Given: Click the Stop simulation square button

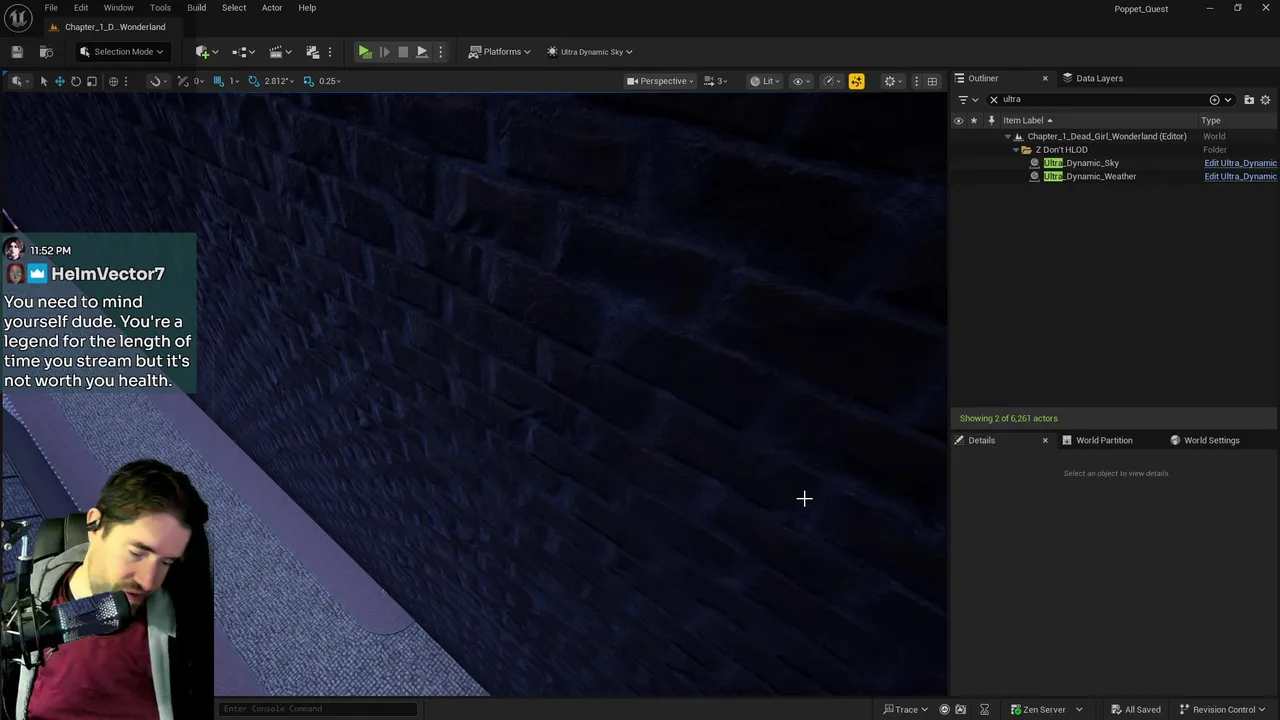Looking at the screenshot, I should point(403,52).
